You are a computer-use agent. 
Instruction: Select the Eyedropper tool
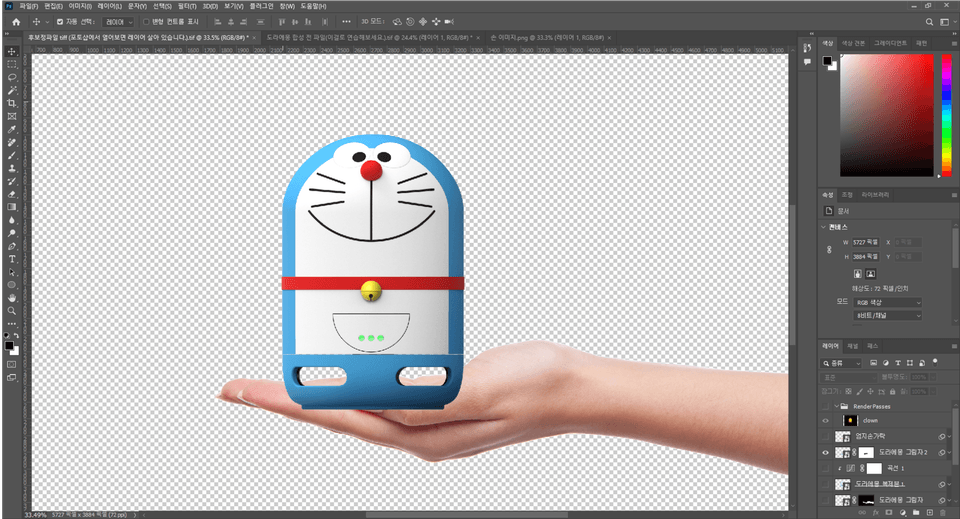12,129
